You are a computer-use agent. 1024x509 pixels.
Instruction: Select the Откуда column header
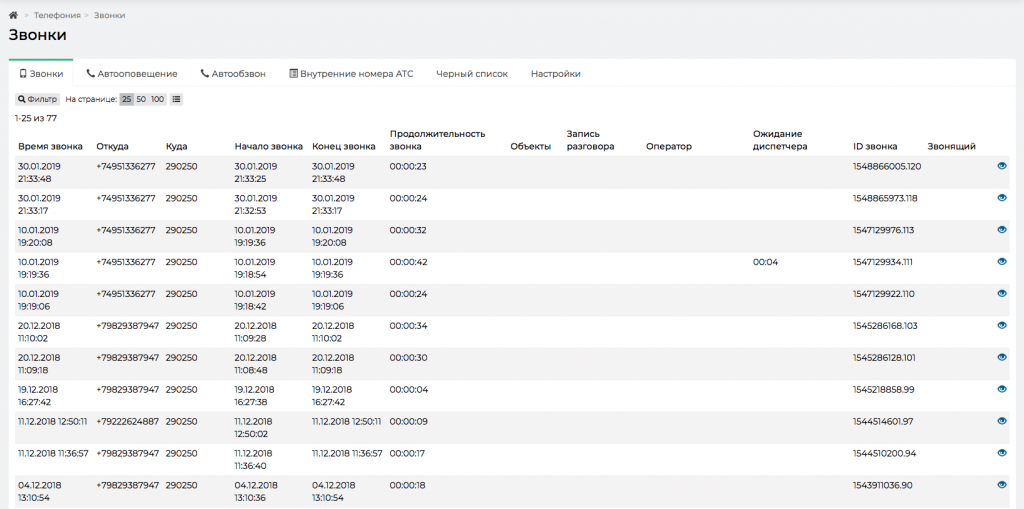112,146
